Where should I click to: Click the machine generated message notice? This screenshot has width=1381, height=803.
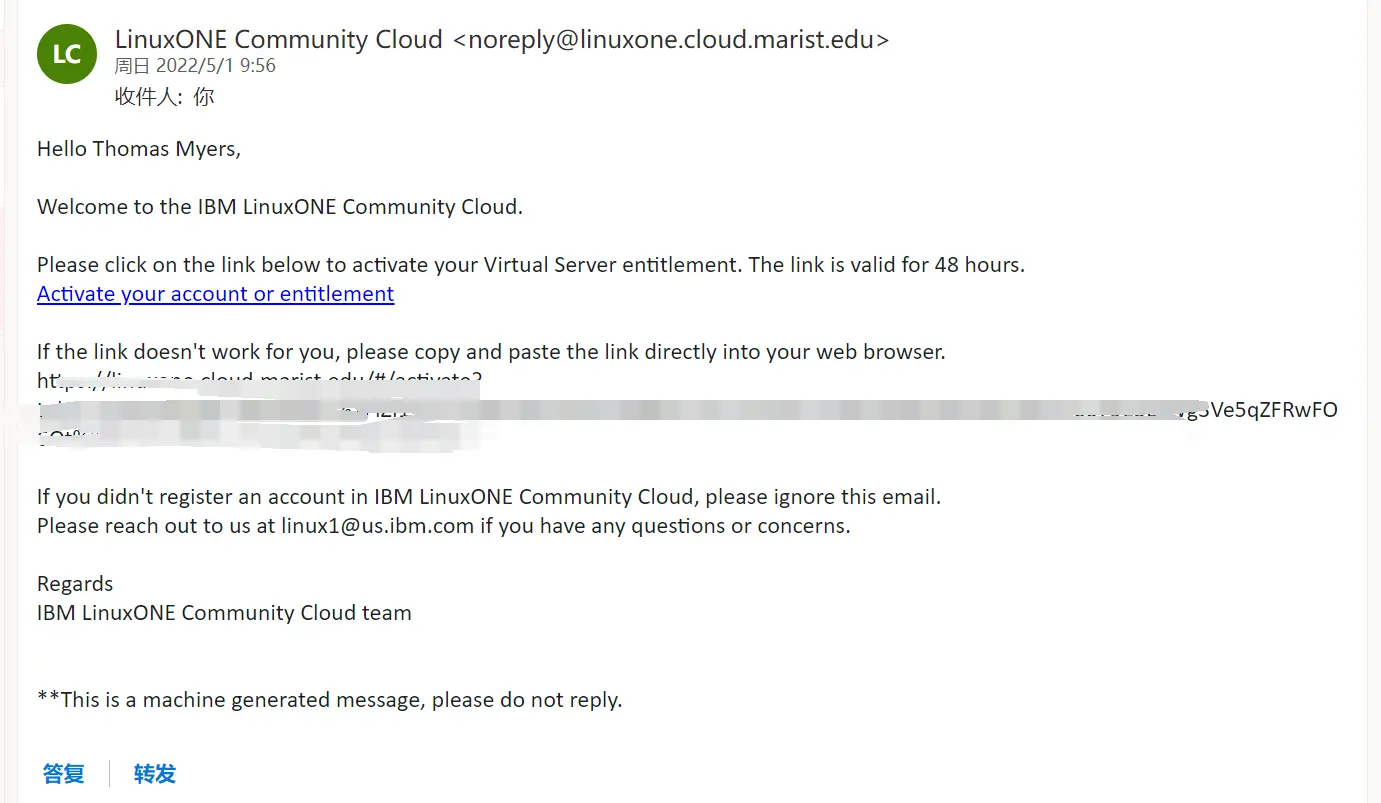pyautogui.click(x=330, y=700)
